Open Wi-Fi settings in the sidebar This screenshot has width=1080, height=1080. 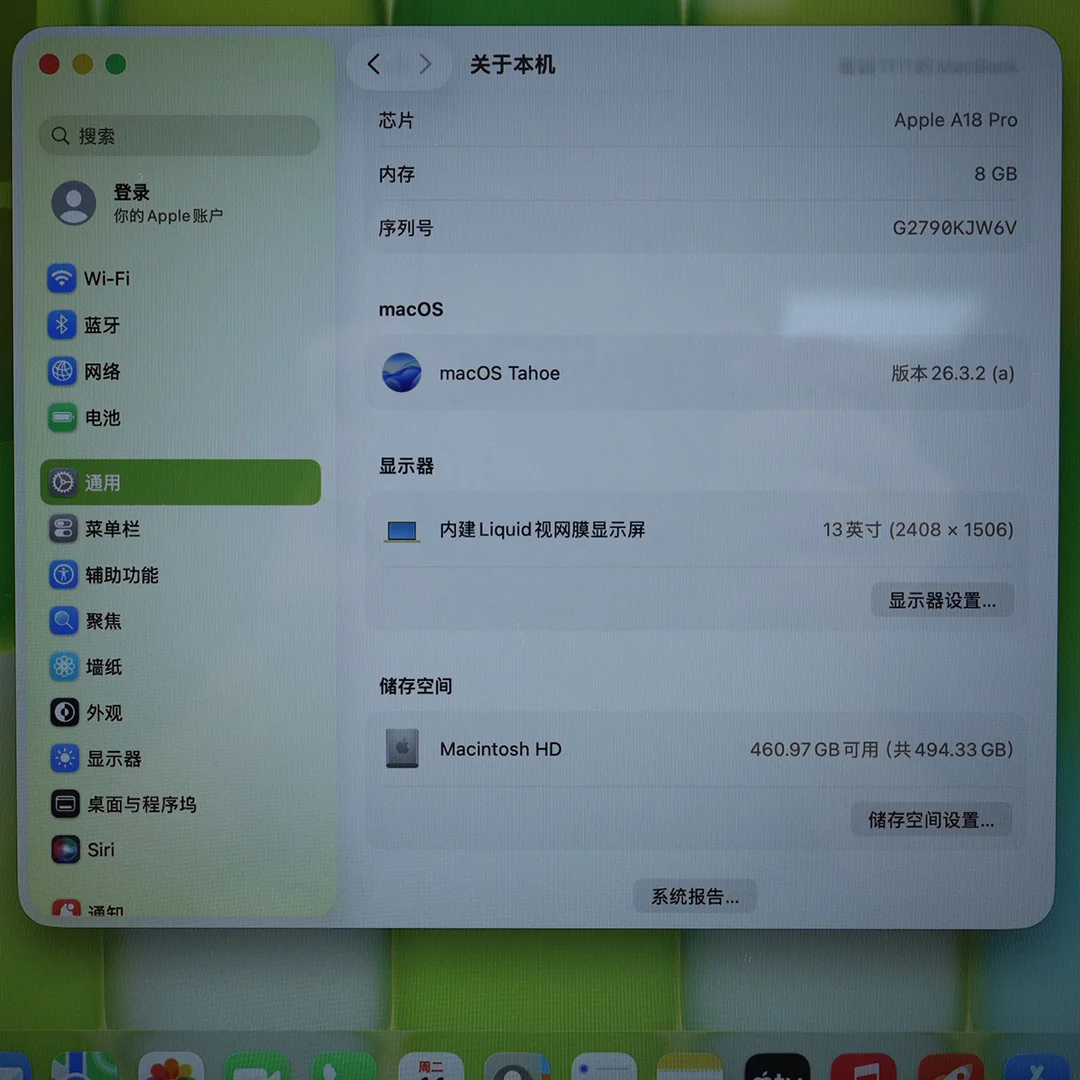[180, 278]
